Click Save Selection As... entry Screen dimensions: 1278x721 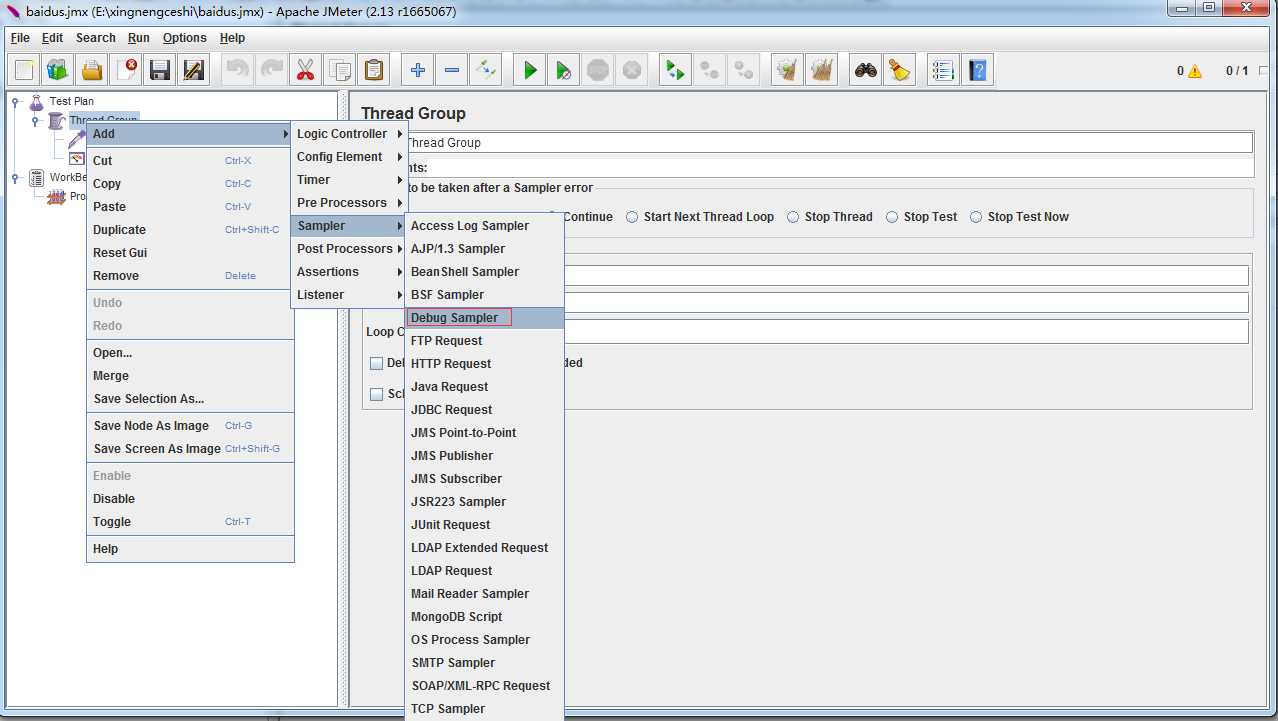pyautogui.click(x=190, y=399)
